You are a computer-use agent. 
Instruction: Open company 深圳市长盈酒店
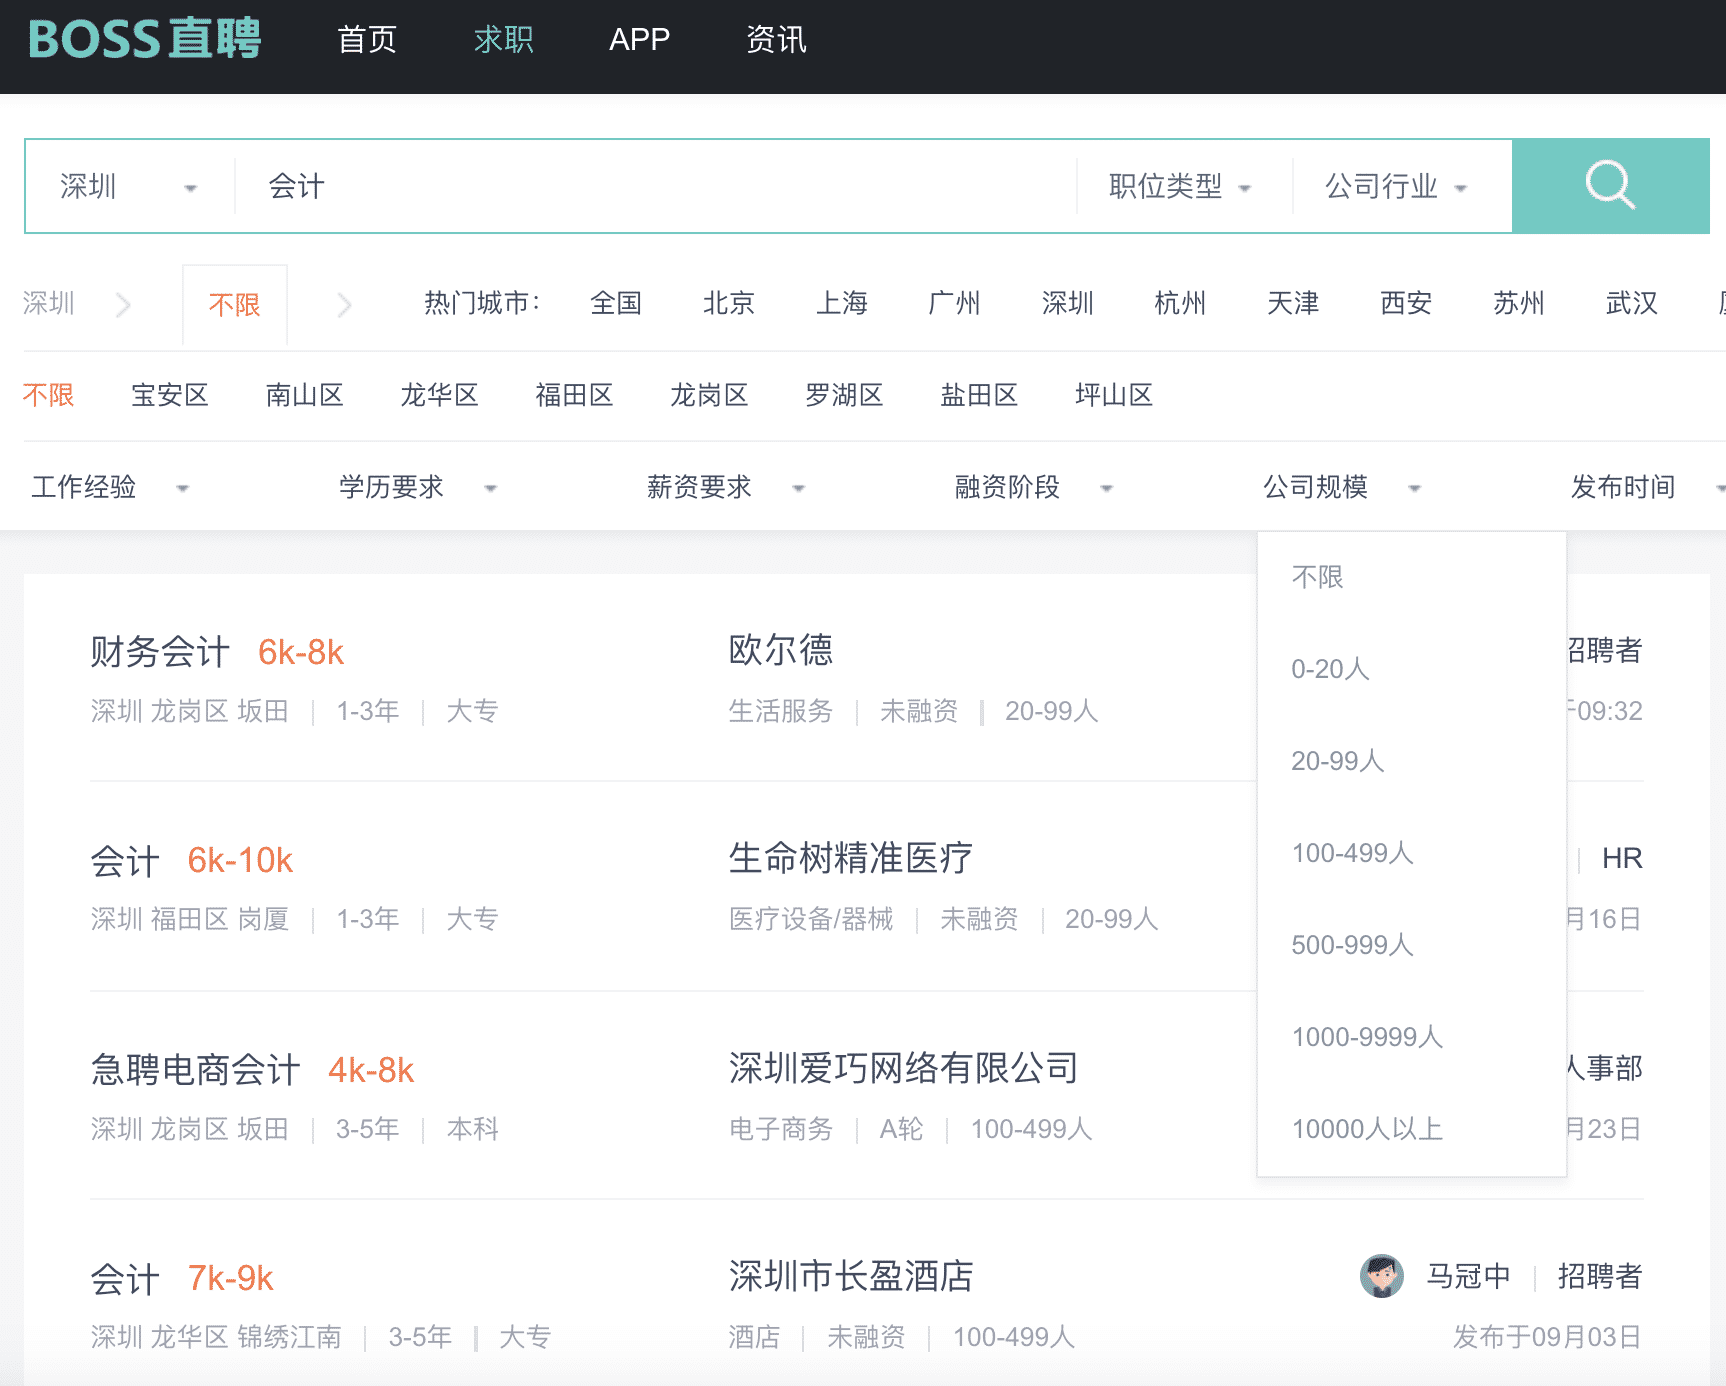point(851,1276)
